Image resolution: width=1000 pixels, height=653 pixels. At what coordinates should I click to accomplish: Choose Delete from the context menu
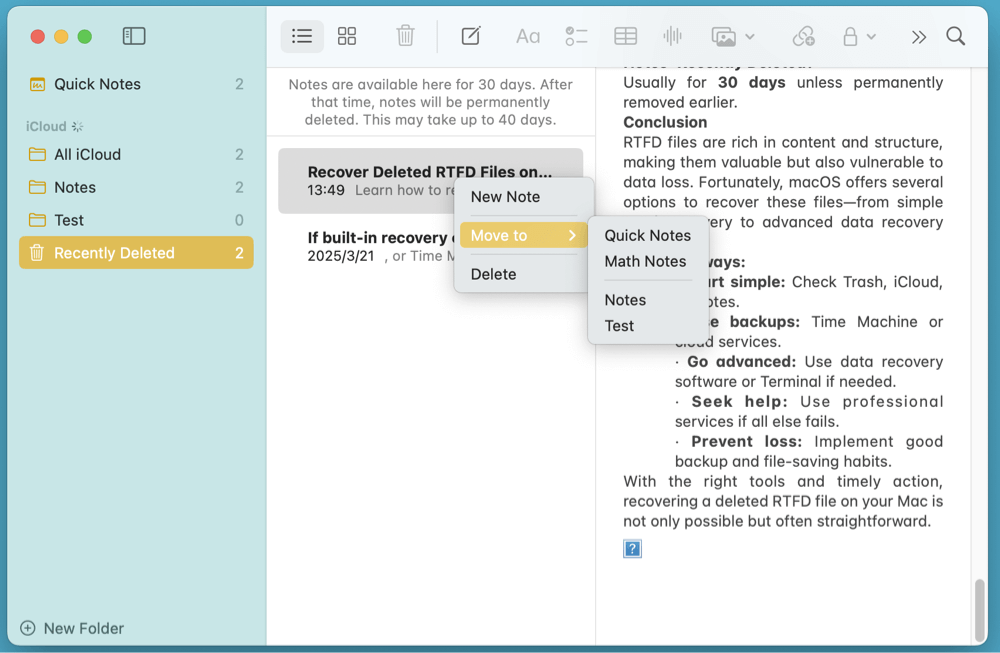pyautogui.click(x=492, y=273)
